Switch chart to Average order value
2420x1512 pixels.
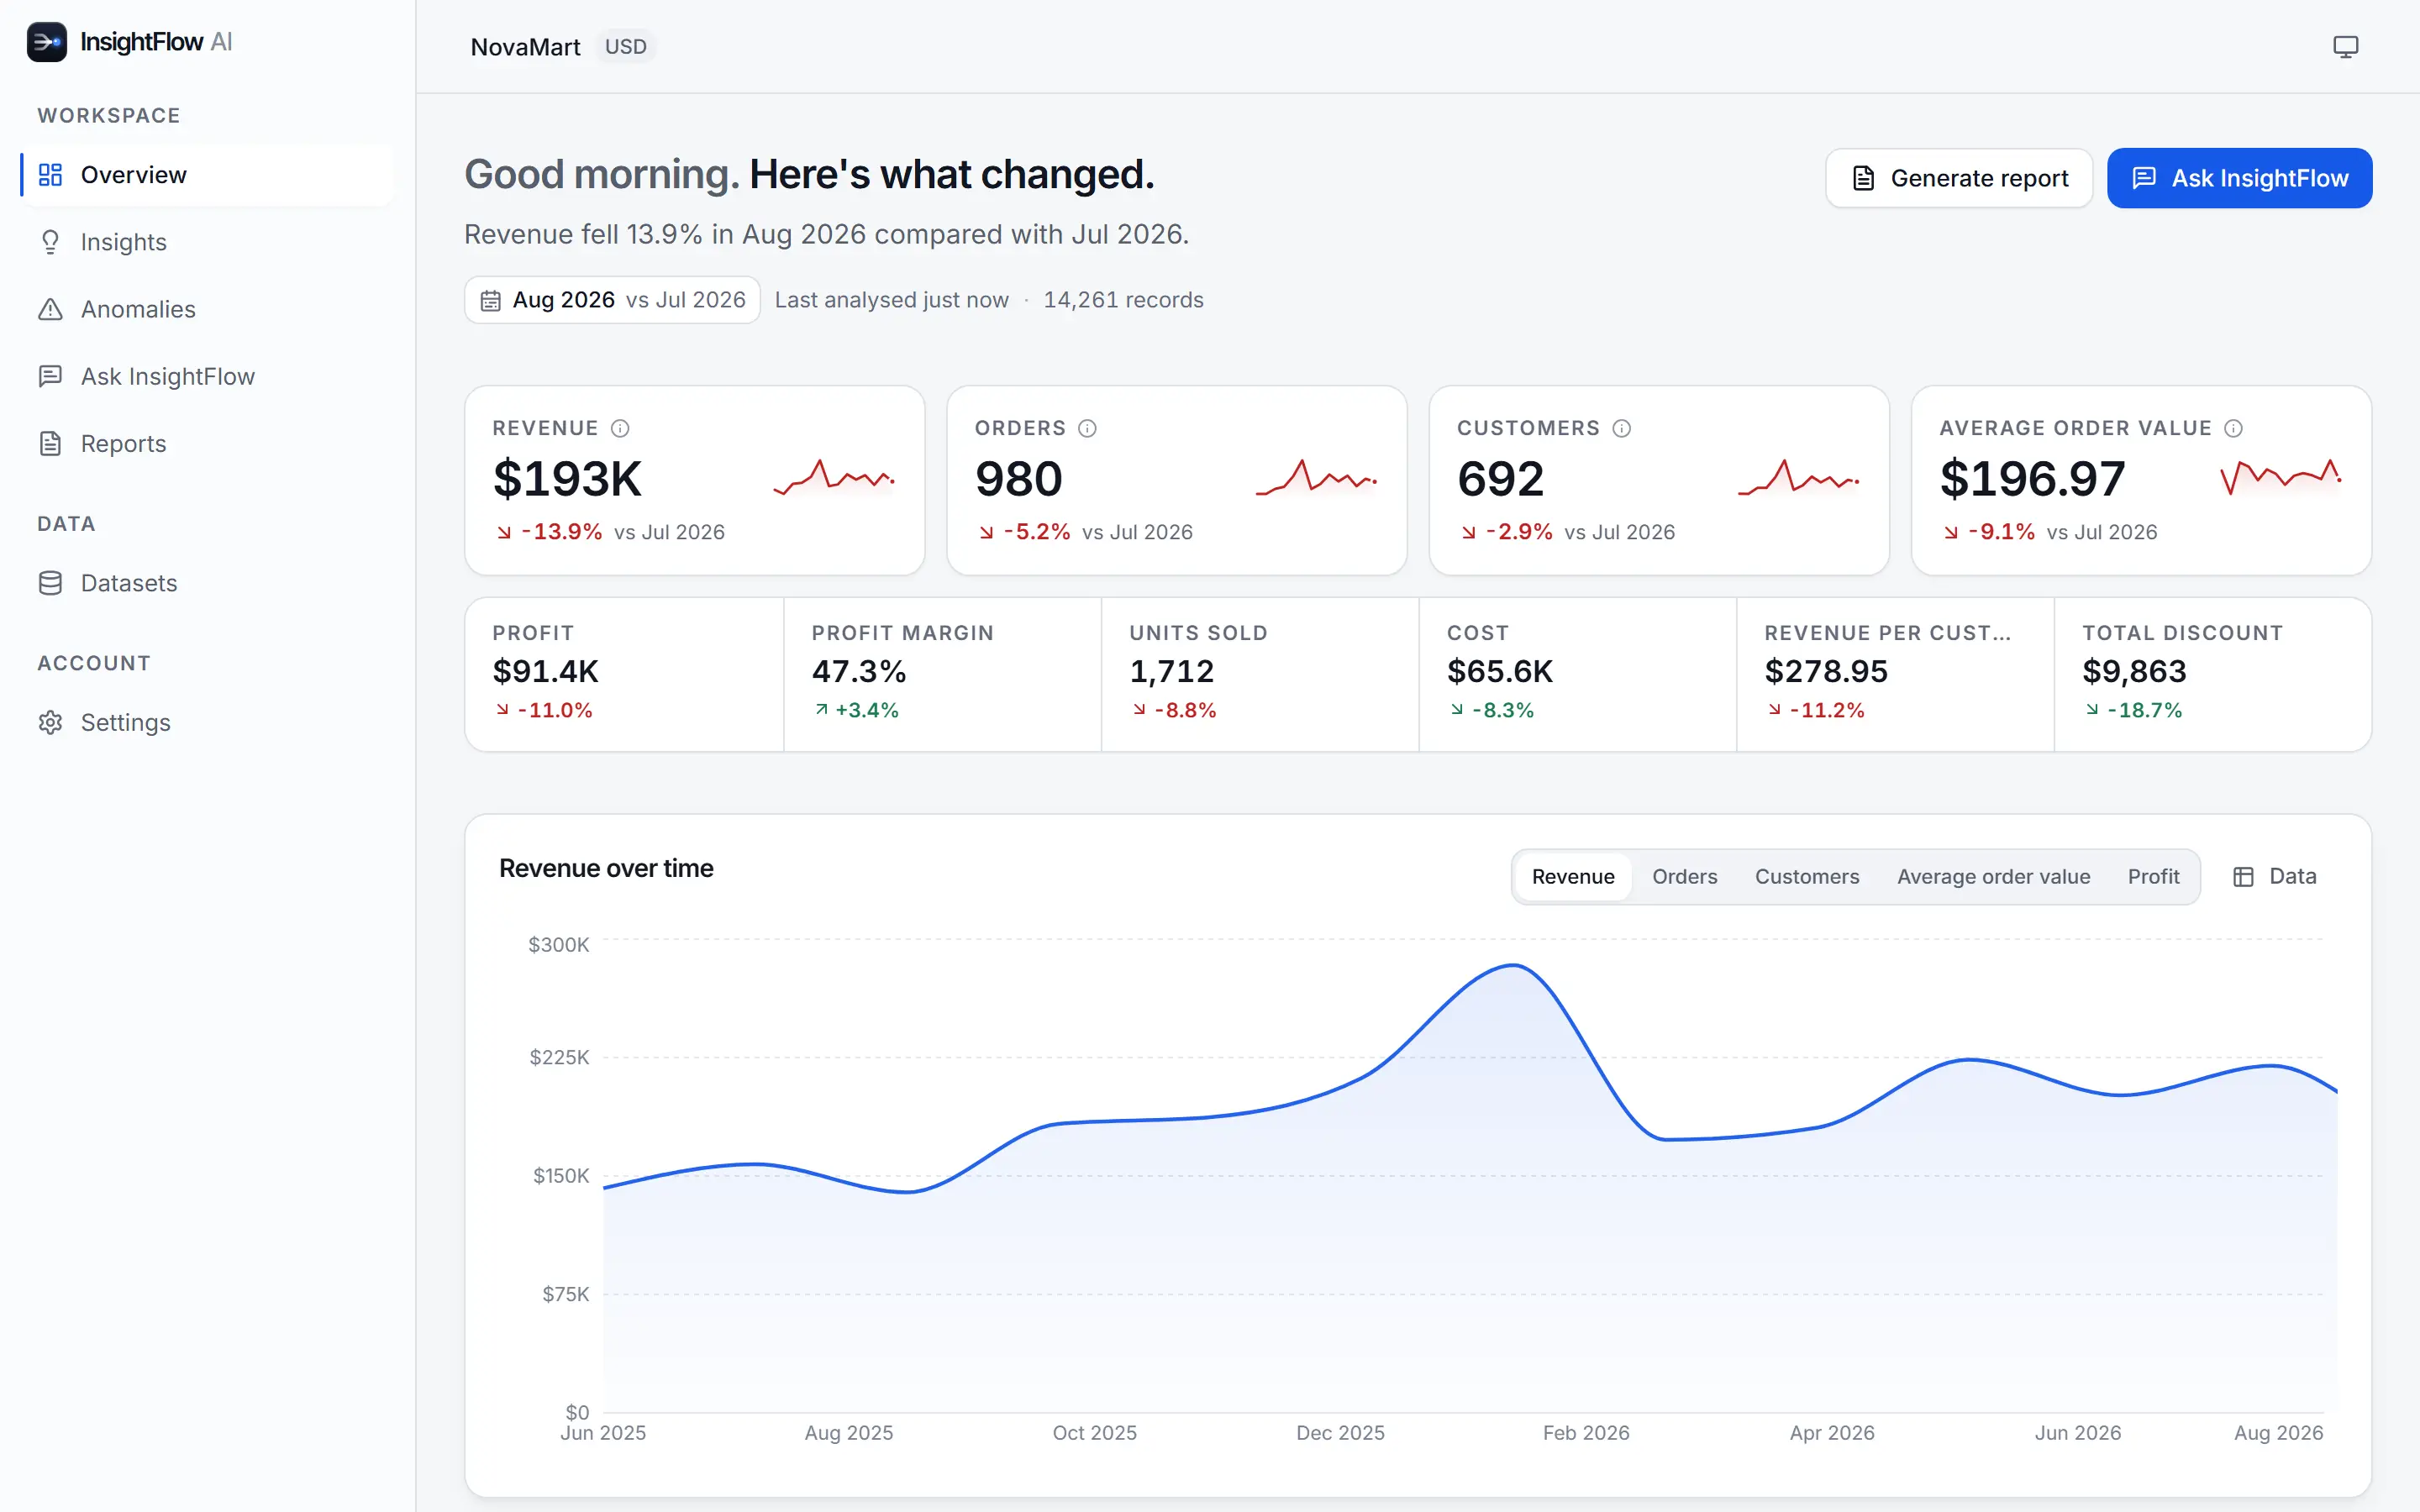(x=1993, y=877)
